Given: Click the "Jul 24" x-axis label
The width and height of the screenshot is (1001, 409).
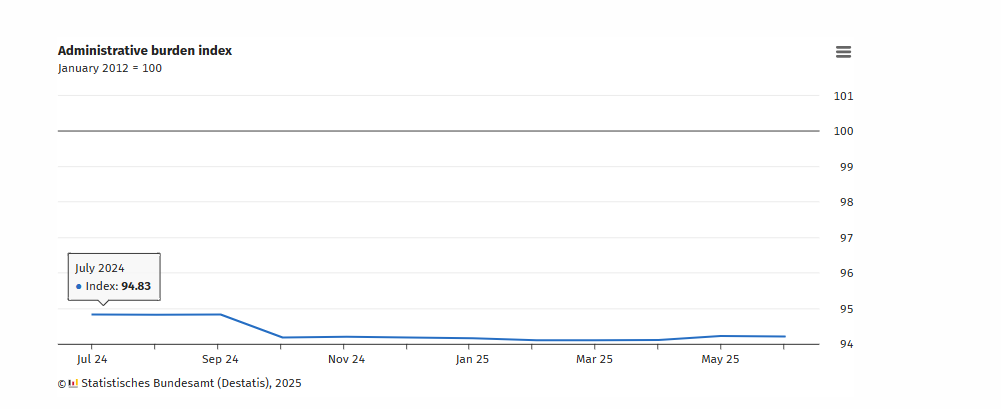Looking at the screenshot, I should coord(92,359).
